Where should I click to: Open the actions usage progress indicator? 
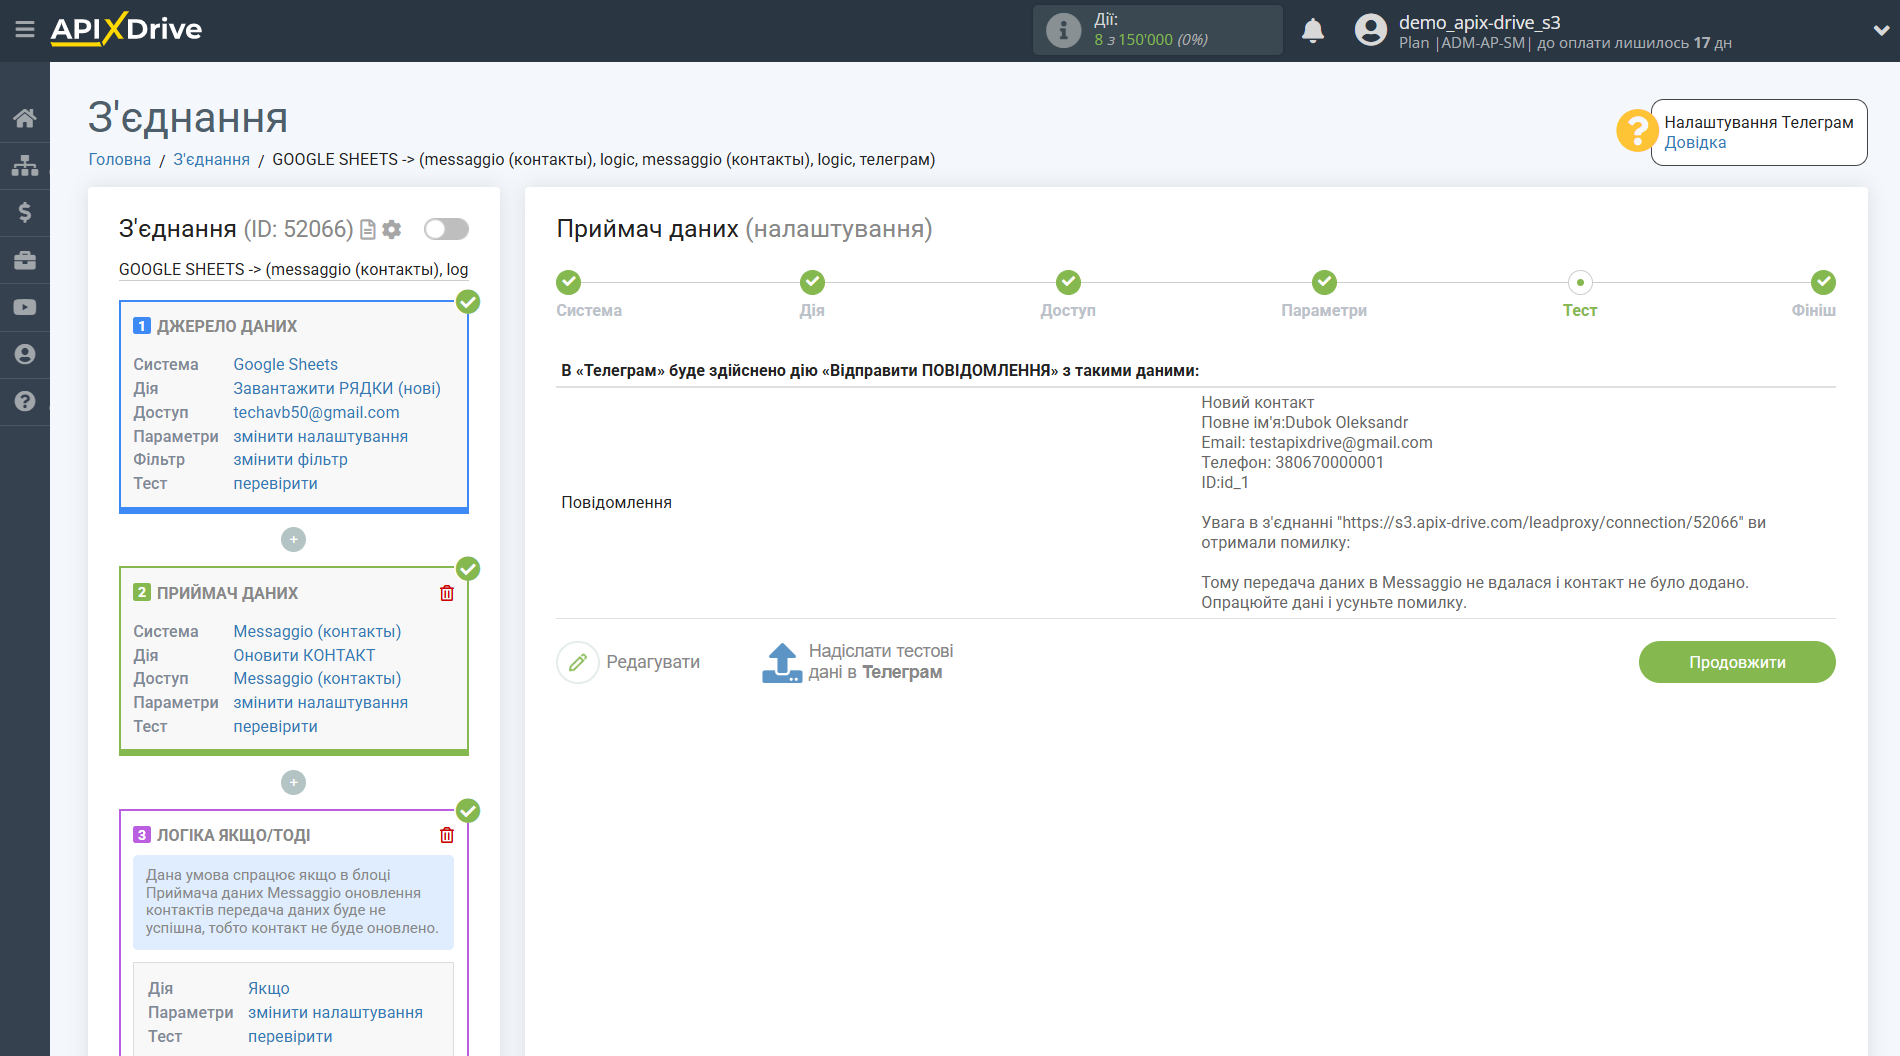tap(1157, 30)
